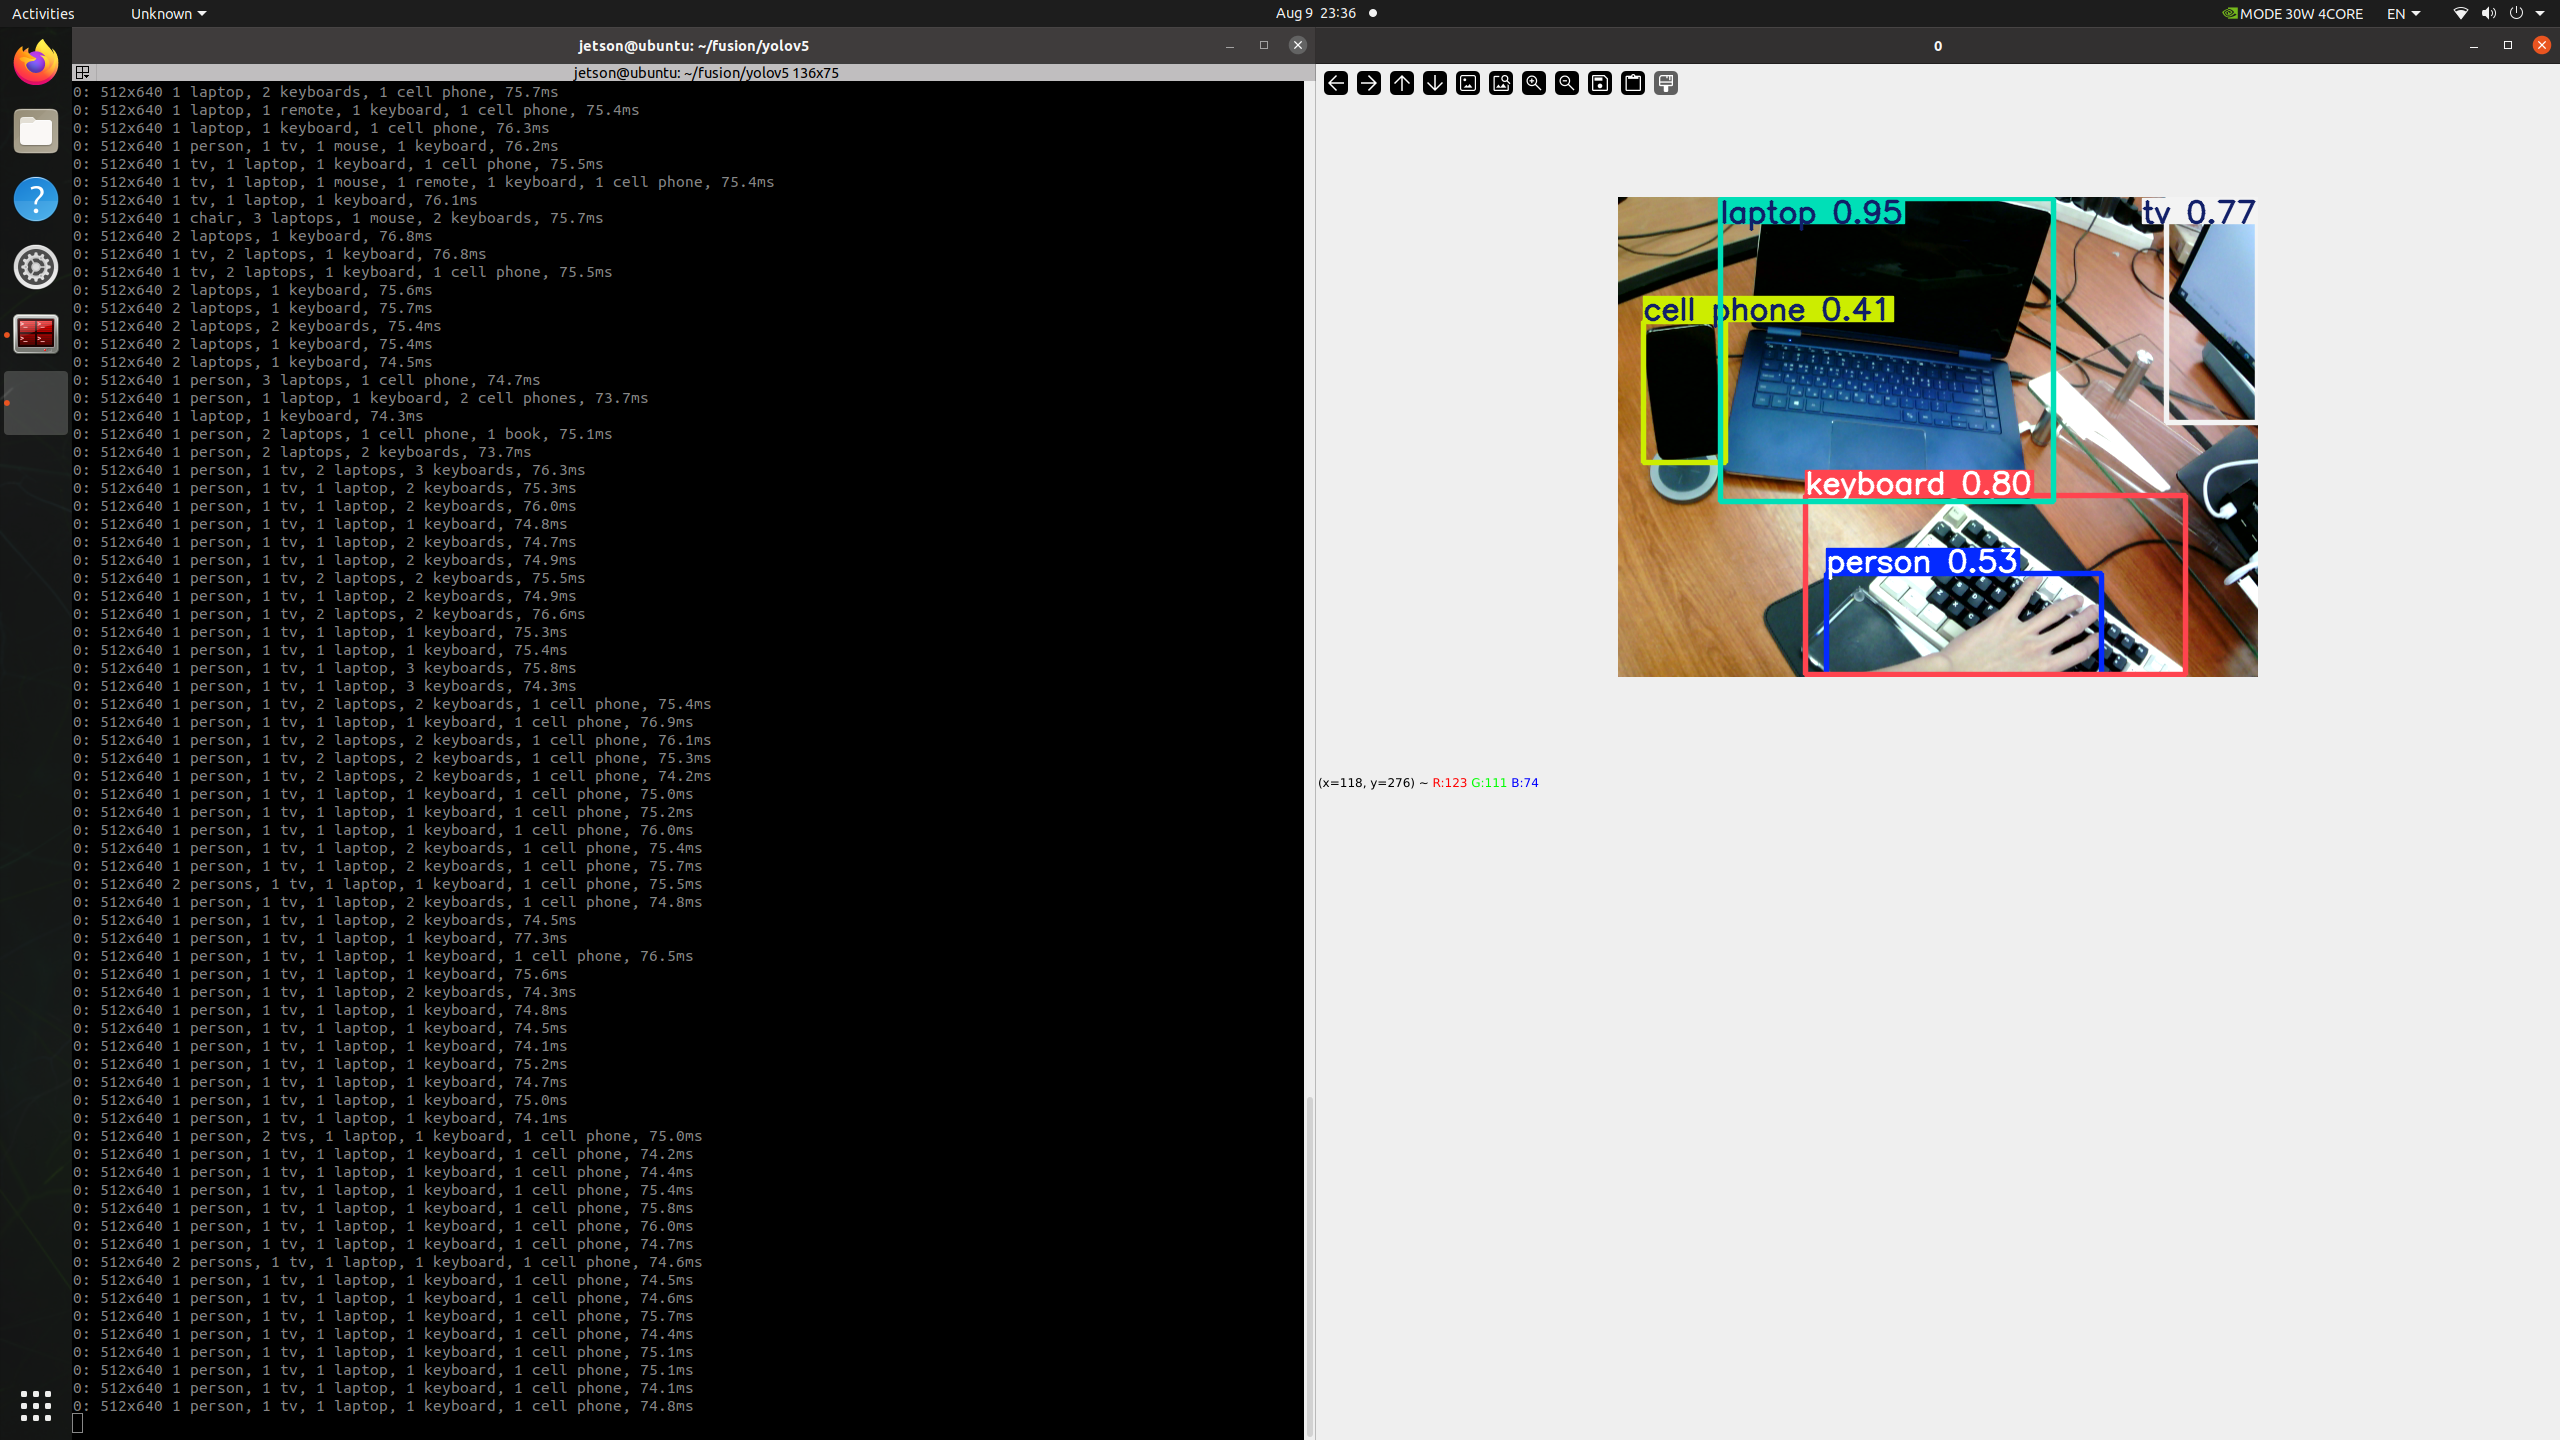Maximize the image viewer window titled 0
The height and width of the screenshot is (1440, 2560).
[x=2508, y=45]
